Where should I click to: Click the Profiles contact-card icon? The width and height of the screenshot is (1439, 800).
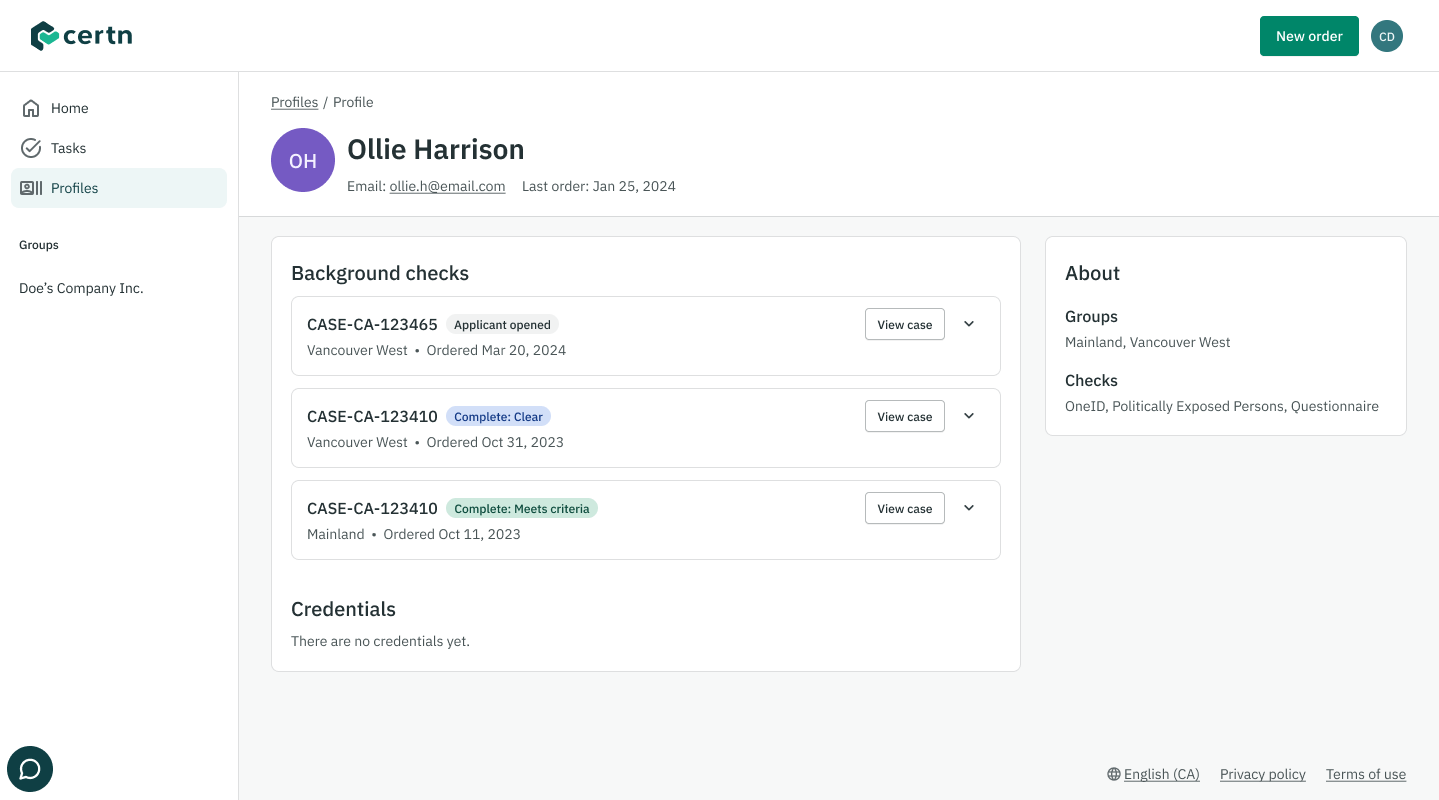31,188
